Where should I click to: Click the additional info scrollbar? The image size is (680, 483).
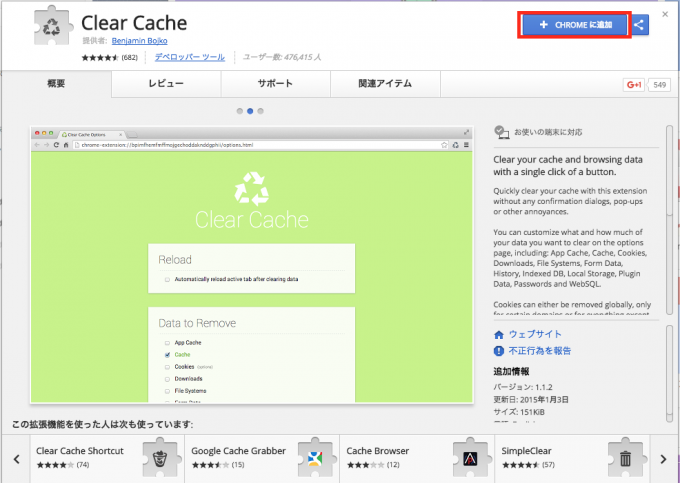pyautogui.click(x=669, y=373)
